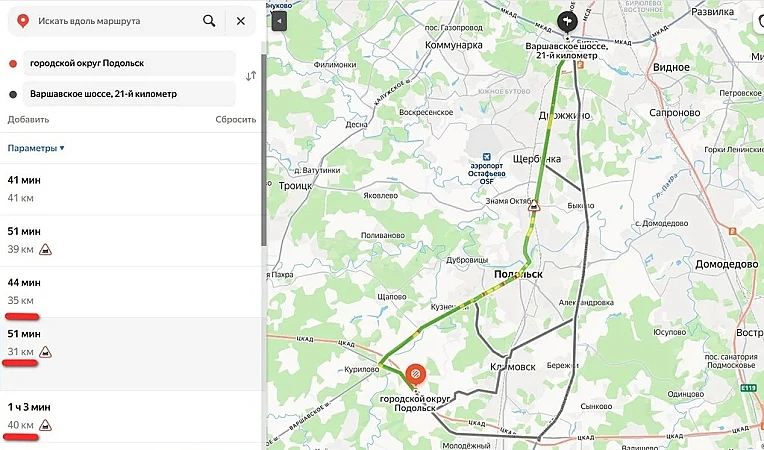764x450 pixels.
Task: Pick the 51 мин, 31 км route
Action: [x=130, y=342]
